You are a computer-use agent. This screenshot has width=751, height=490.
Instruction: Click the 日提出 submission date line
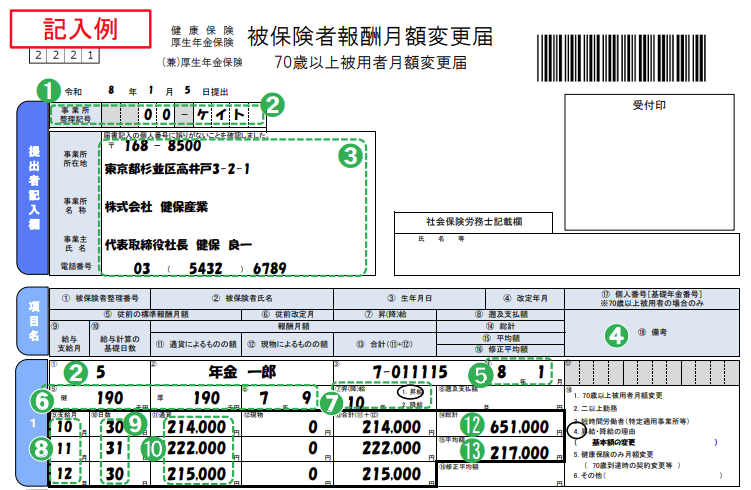click(x=147, y=91)
